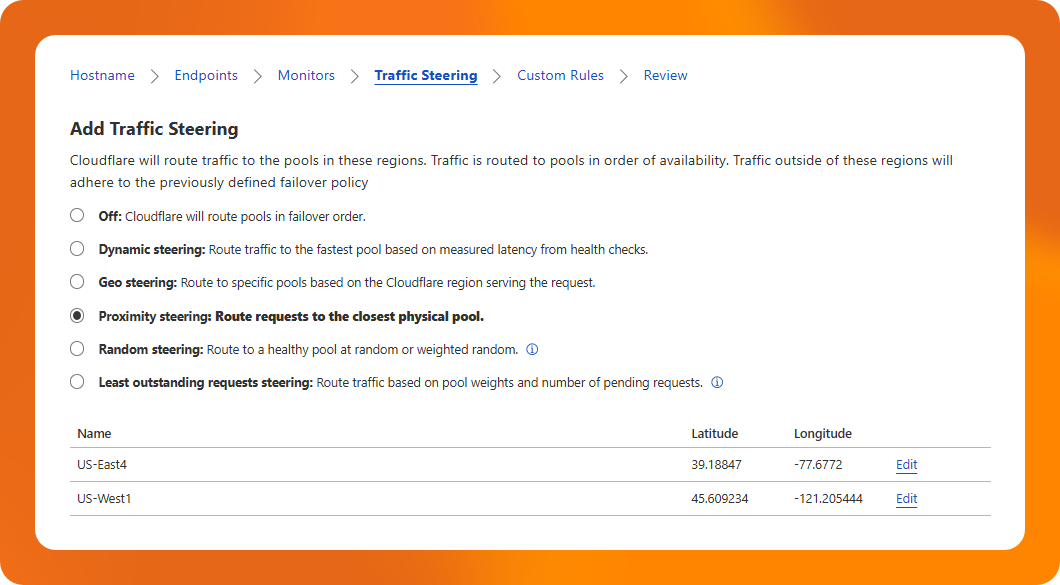Click the Dynamic steering description text
This screenshot has width=1060, height=585.
click(428, 250)
